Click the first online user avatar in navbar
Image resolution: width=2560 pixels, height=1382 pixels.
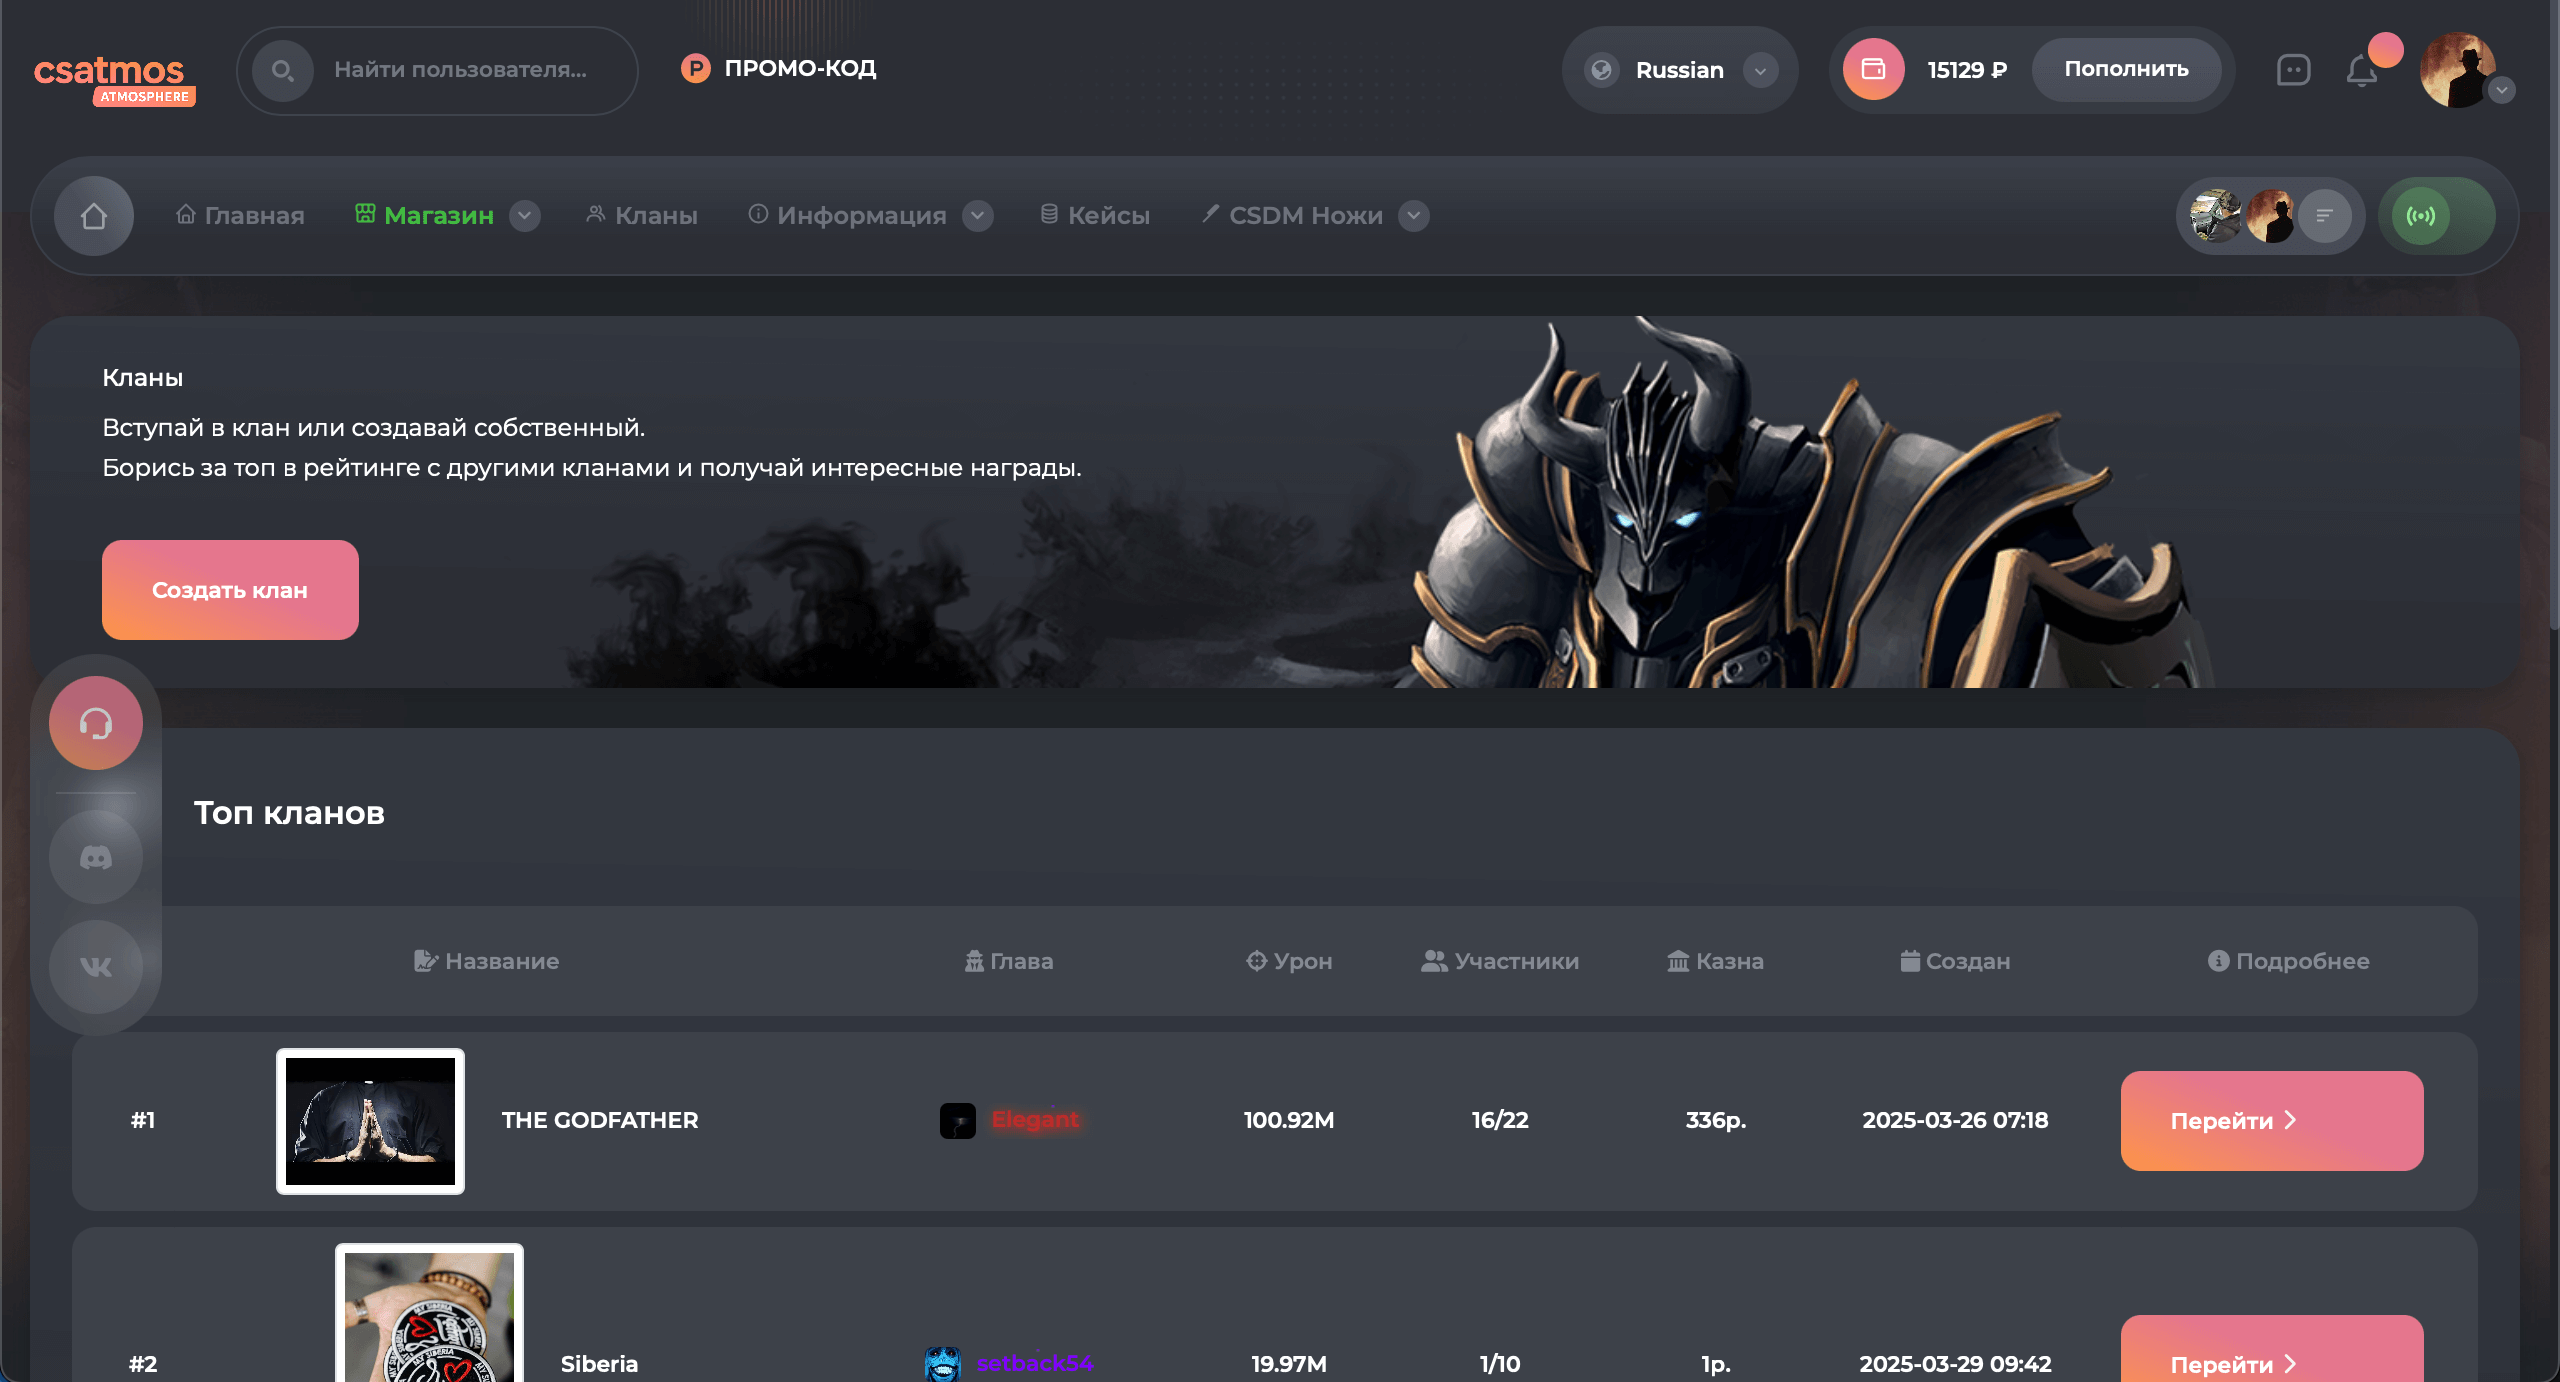[2216, 216]
